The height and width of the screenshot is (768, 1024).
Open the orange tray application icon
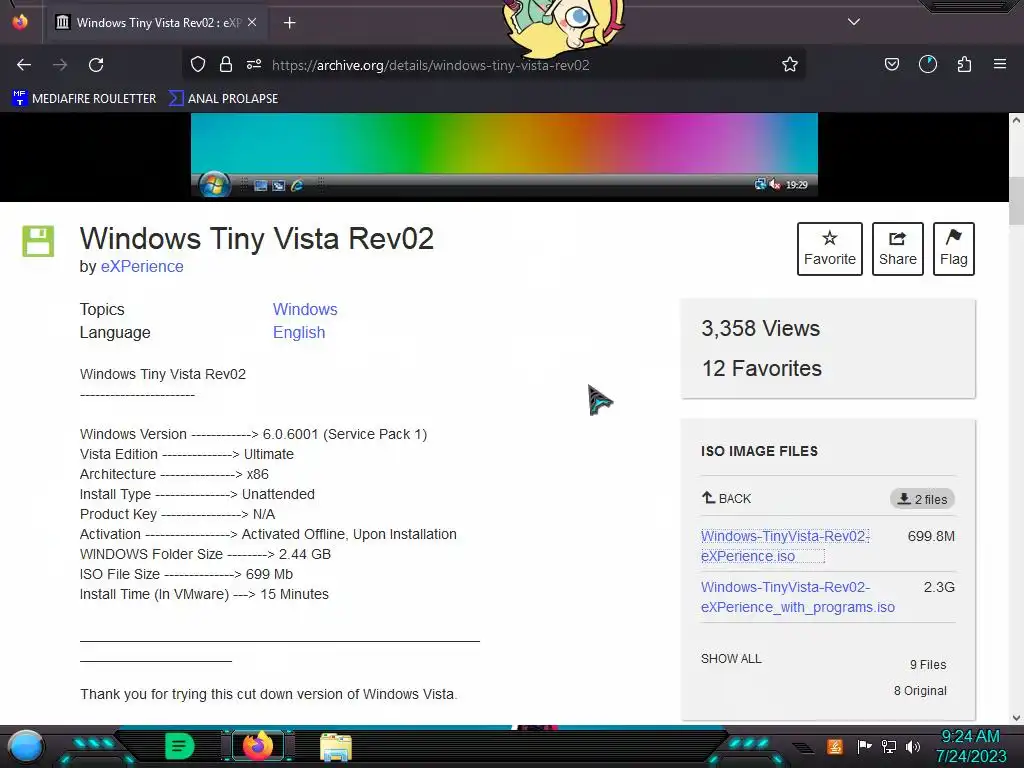point(835,746)
